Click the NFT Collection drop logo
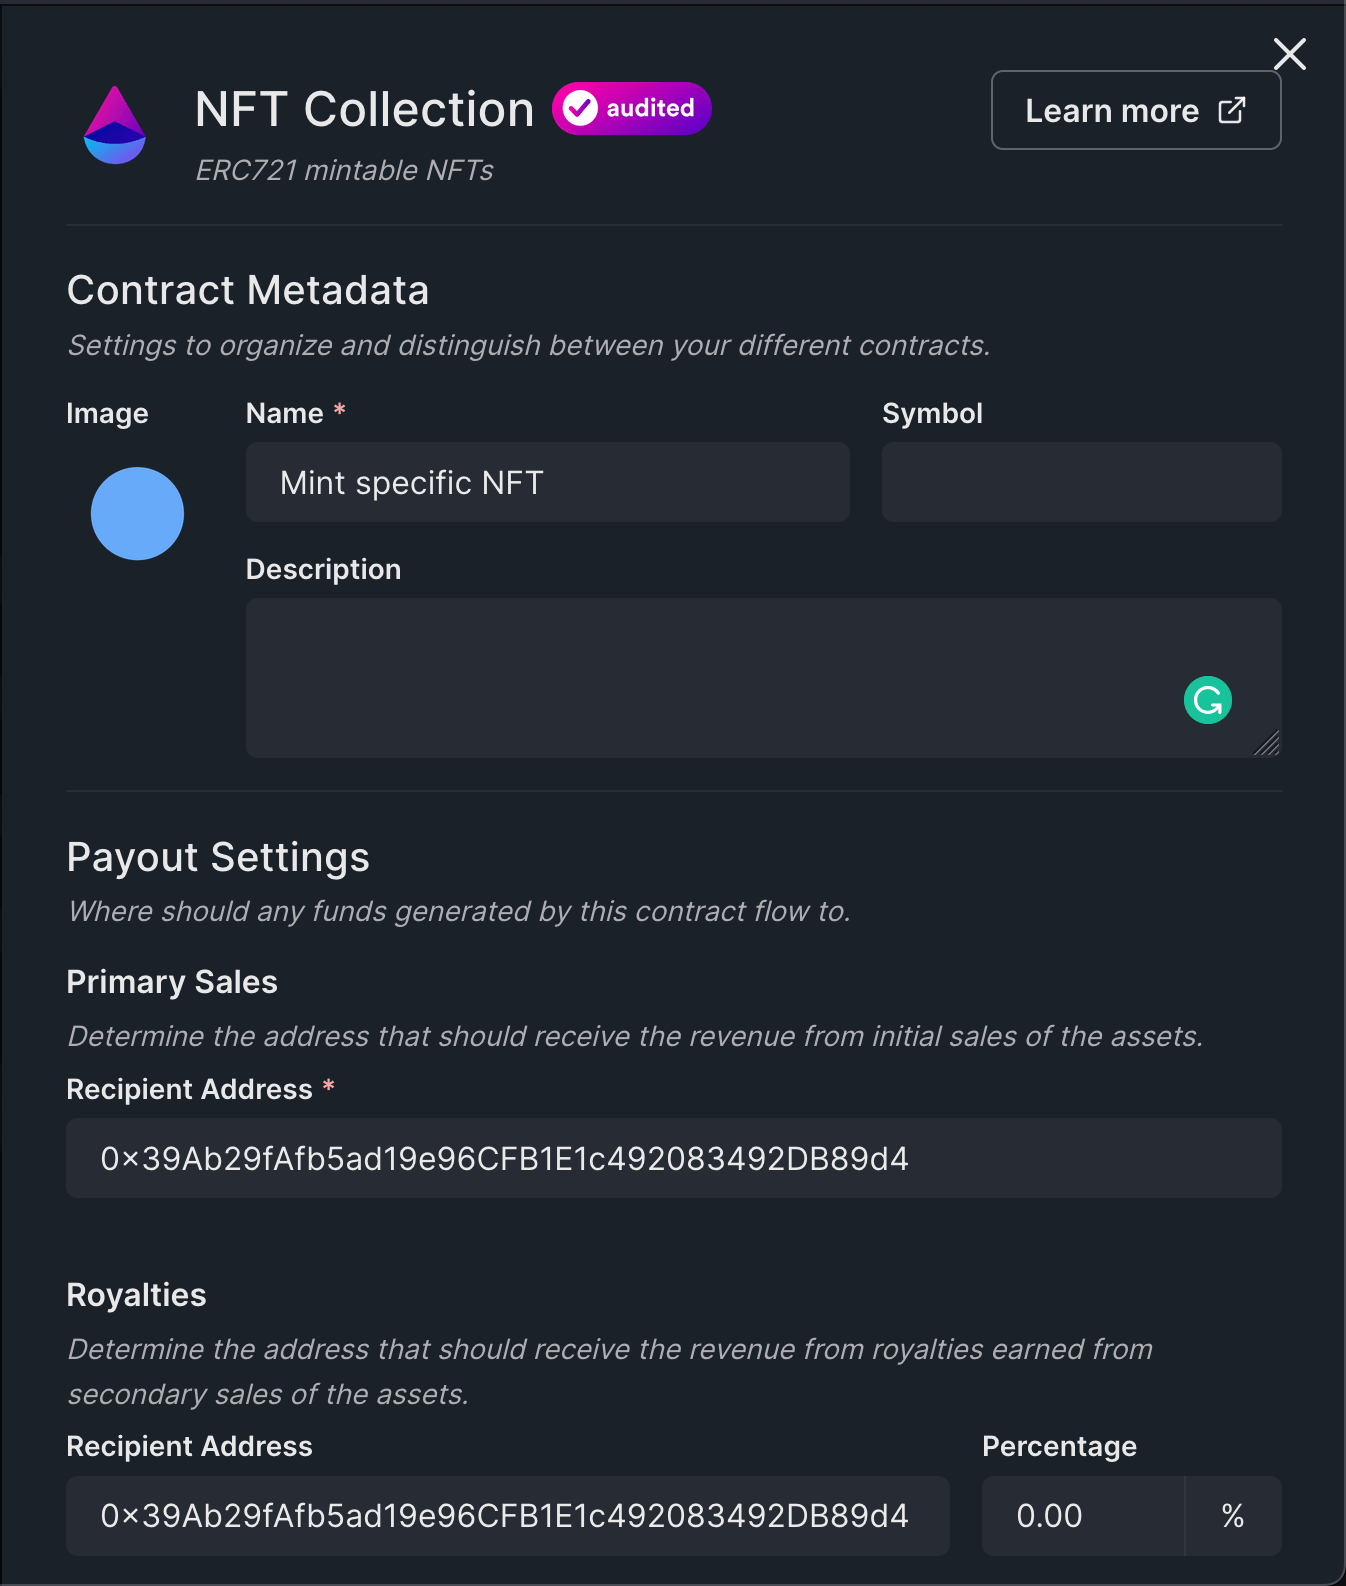This screenshot has width=1346, height=1586. point(114,125)
